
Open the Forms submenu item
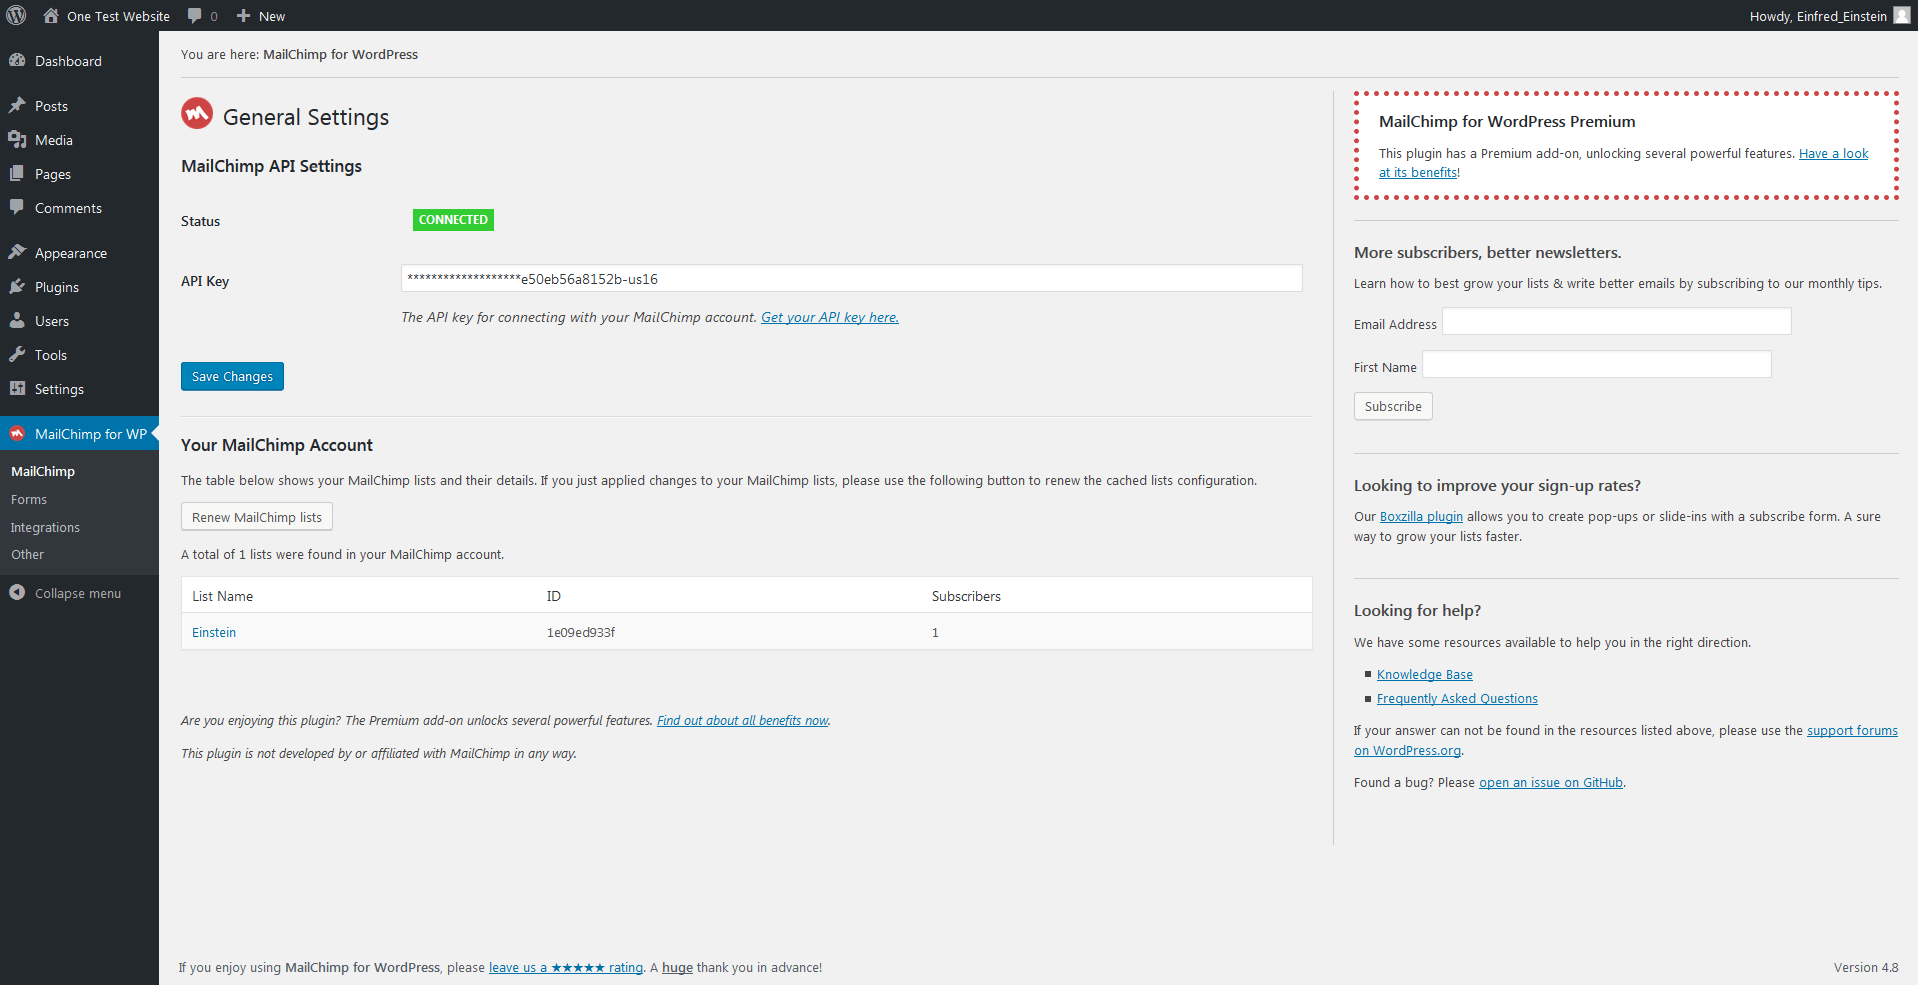pyautogui.click(x=29, y=500)
